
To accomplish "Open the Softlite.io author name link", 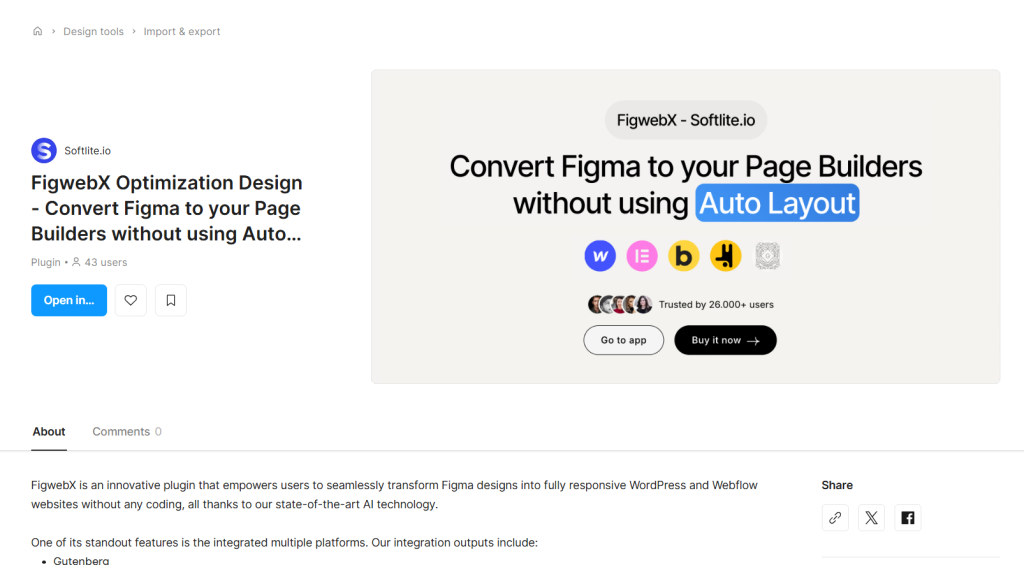I will (88, 151).
